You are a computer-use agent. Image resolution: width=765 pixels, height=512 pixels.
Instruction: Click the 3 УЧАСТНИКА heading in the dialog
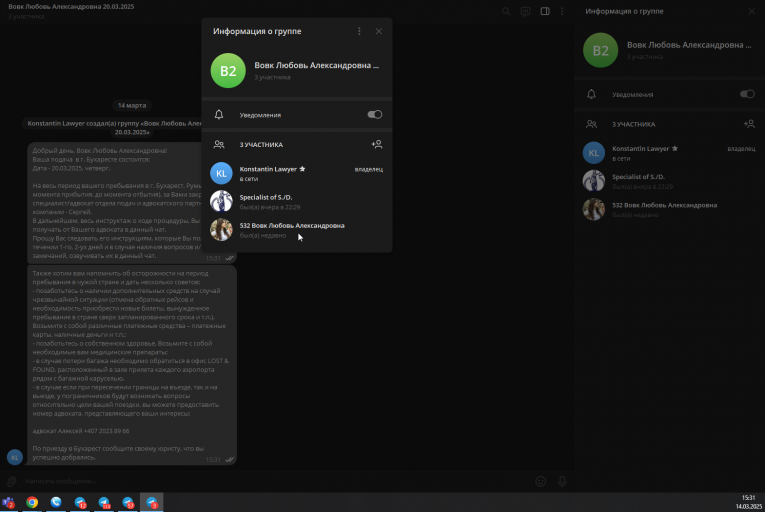(x=261, y=145)
